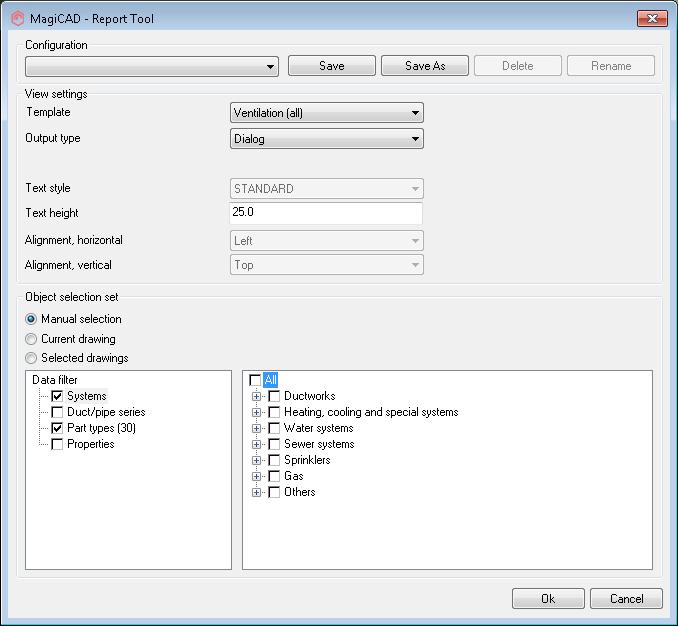Click the Save As button
678x626 pixels.
[425, 66]
